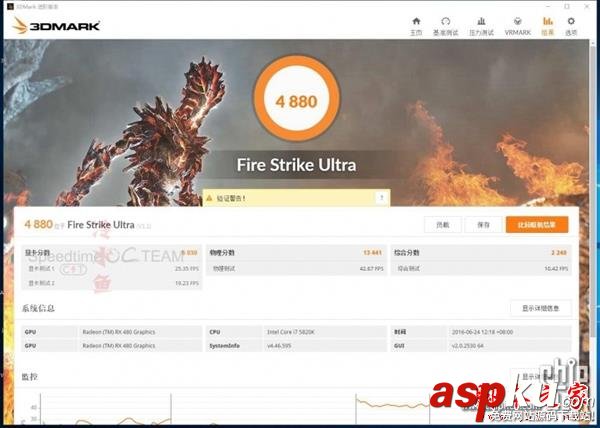Click the physics score row (物理分数)
This screenshot has width=600, height=428.
click(x=296, y=252)
